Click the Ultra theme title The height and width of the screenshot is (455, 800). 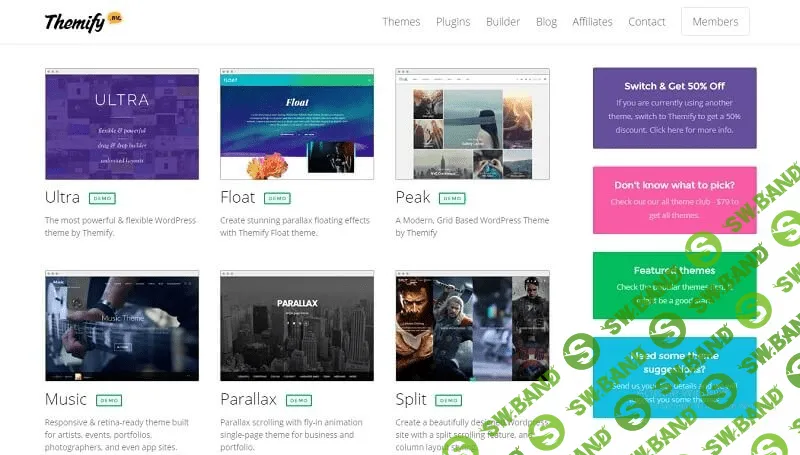(x=62, y=197)
